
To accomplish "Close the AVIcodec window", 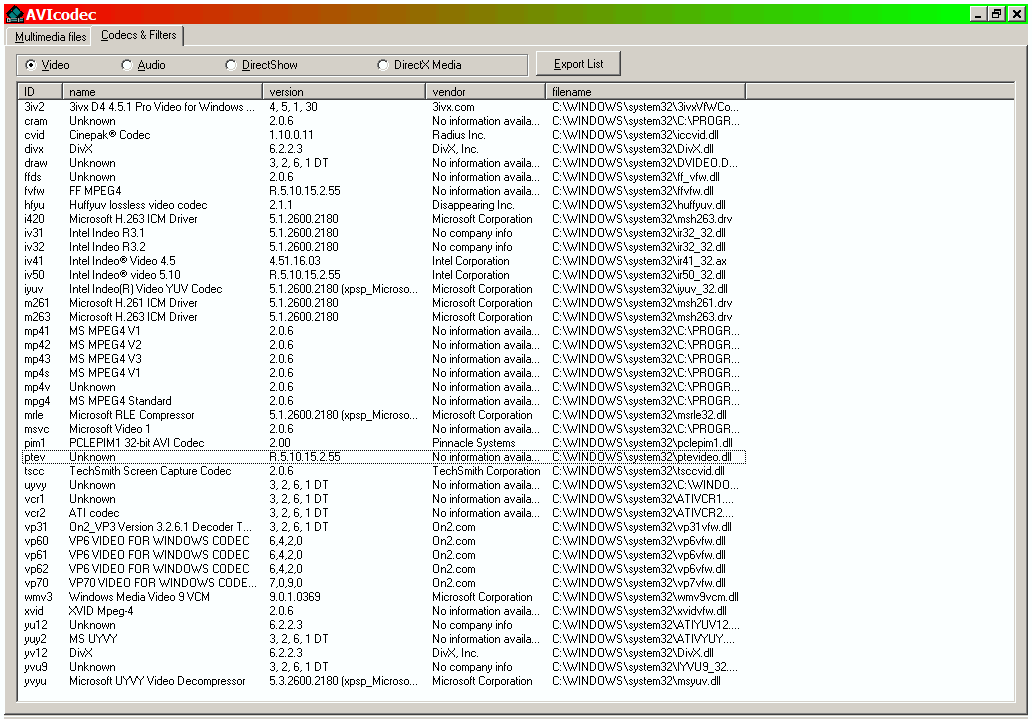I will pos(1017,14).
